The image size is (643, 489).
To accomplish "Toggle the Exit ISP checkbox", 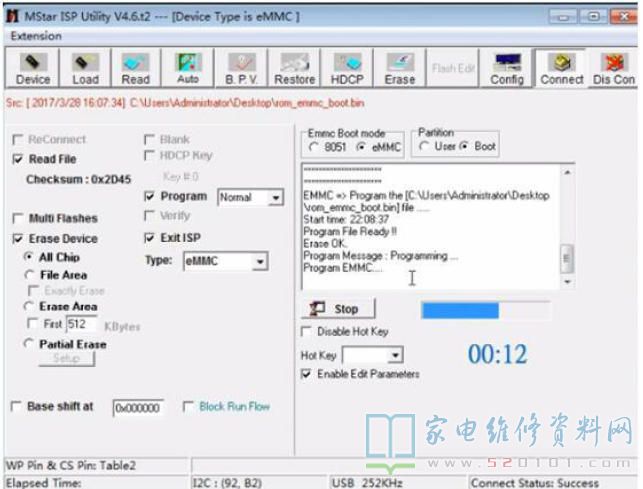I will (x=150, y=238).
